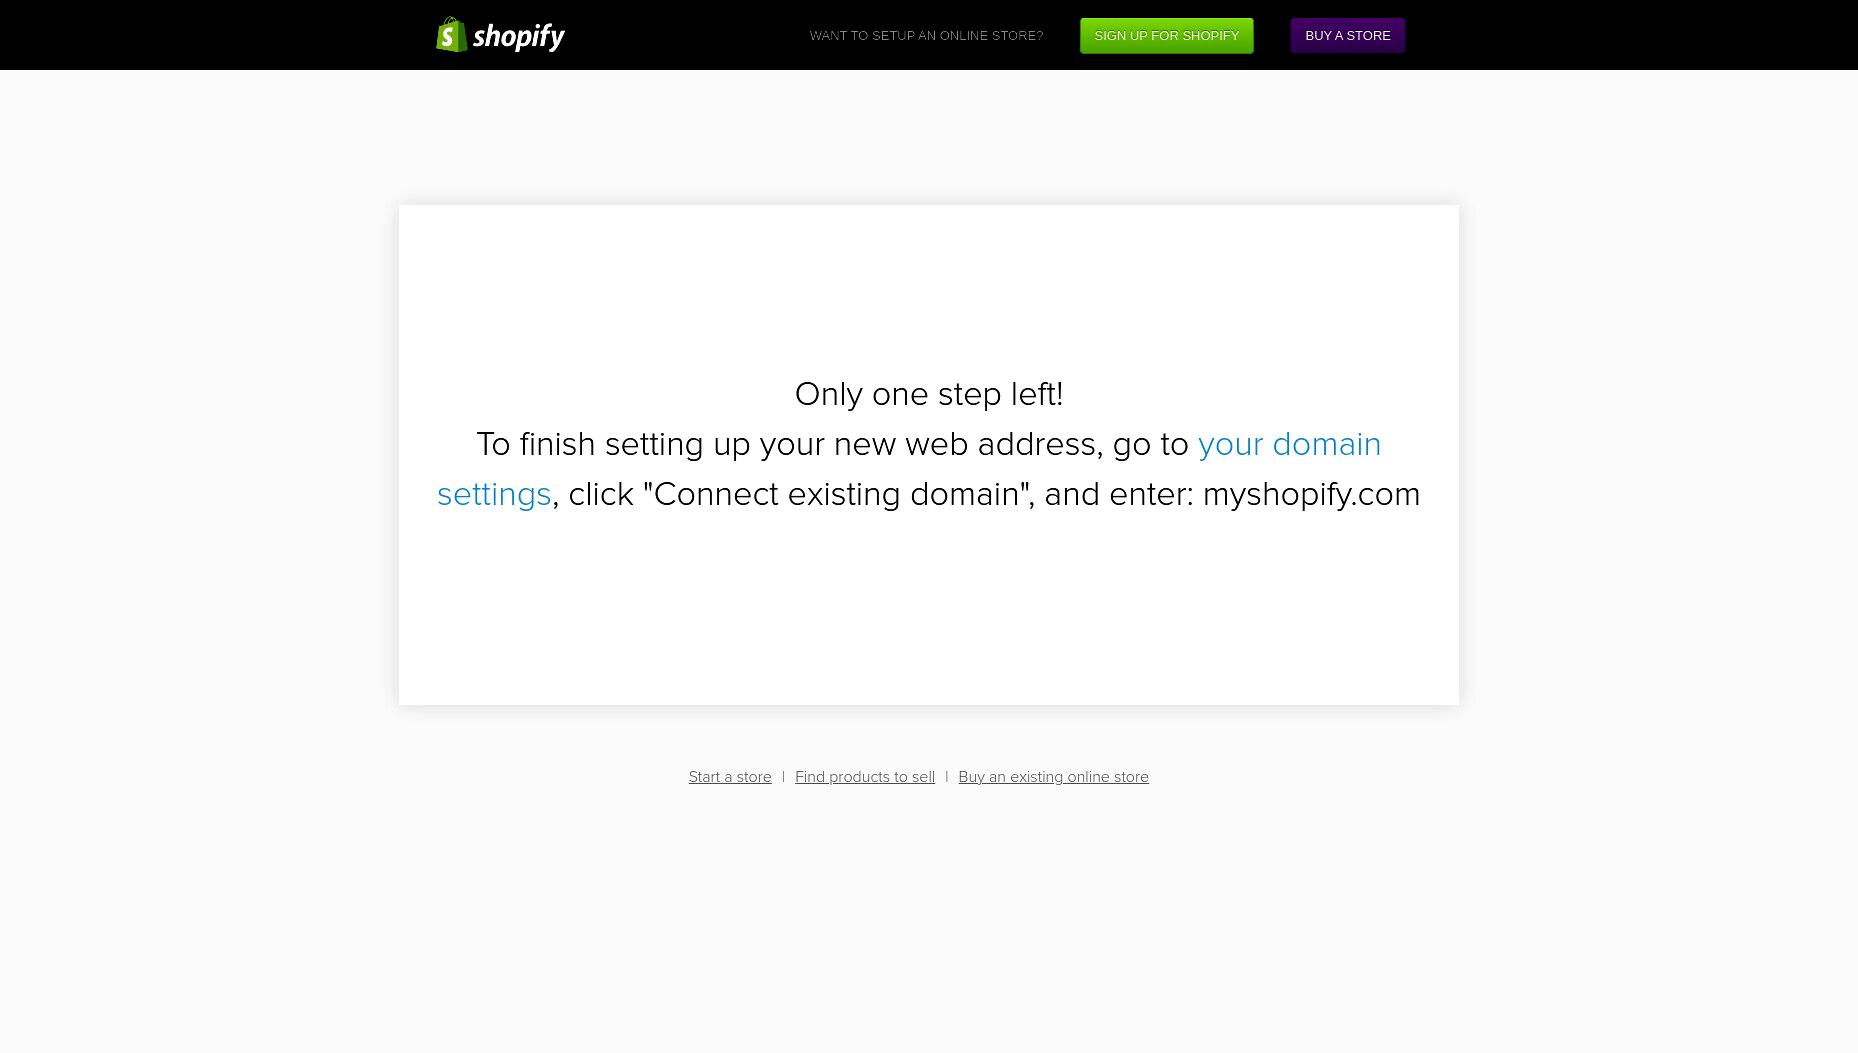The image size is (1858, 1053).
Task: Click the 'and enter:' text before the domain
Action: tap(1119, 494)
